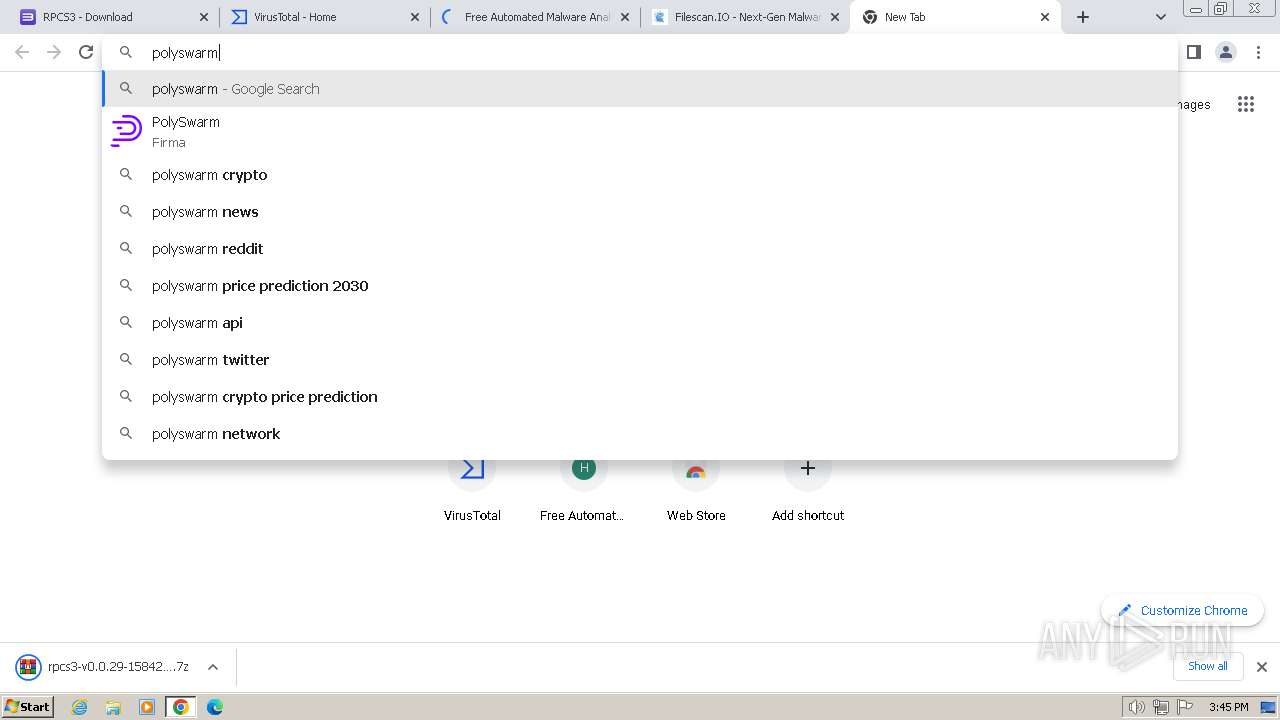Choose the polyswarm news suggestion
The image size is (1280, 720).
click(x=640, y=212)
